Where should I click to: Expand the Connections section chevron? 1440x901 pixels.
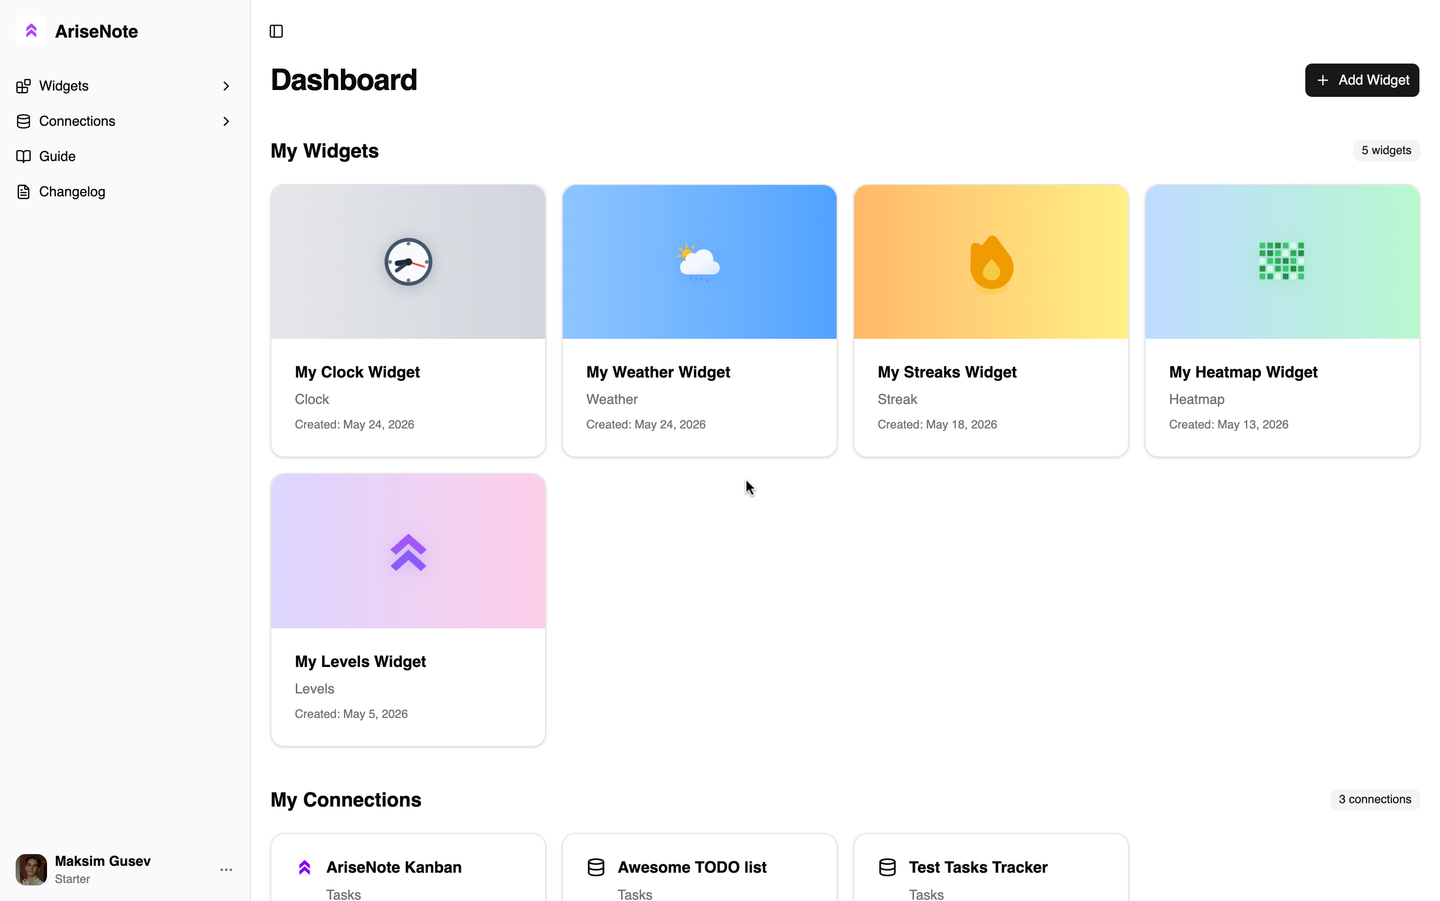click(226, 121)
